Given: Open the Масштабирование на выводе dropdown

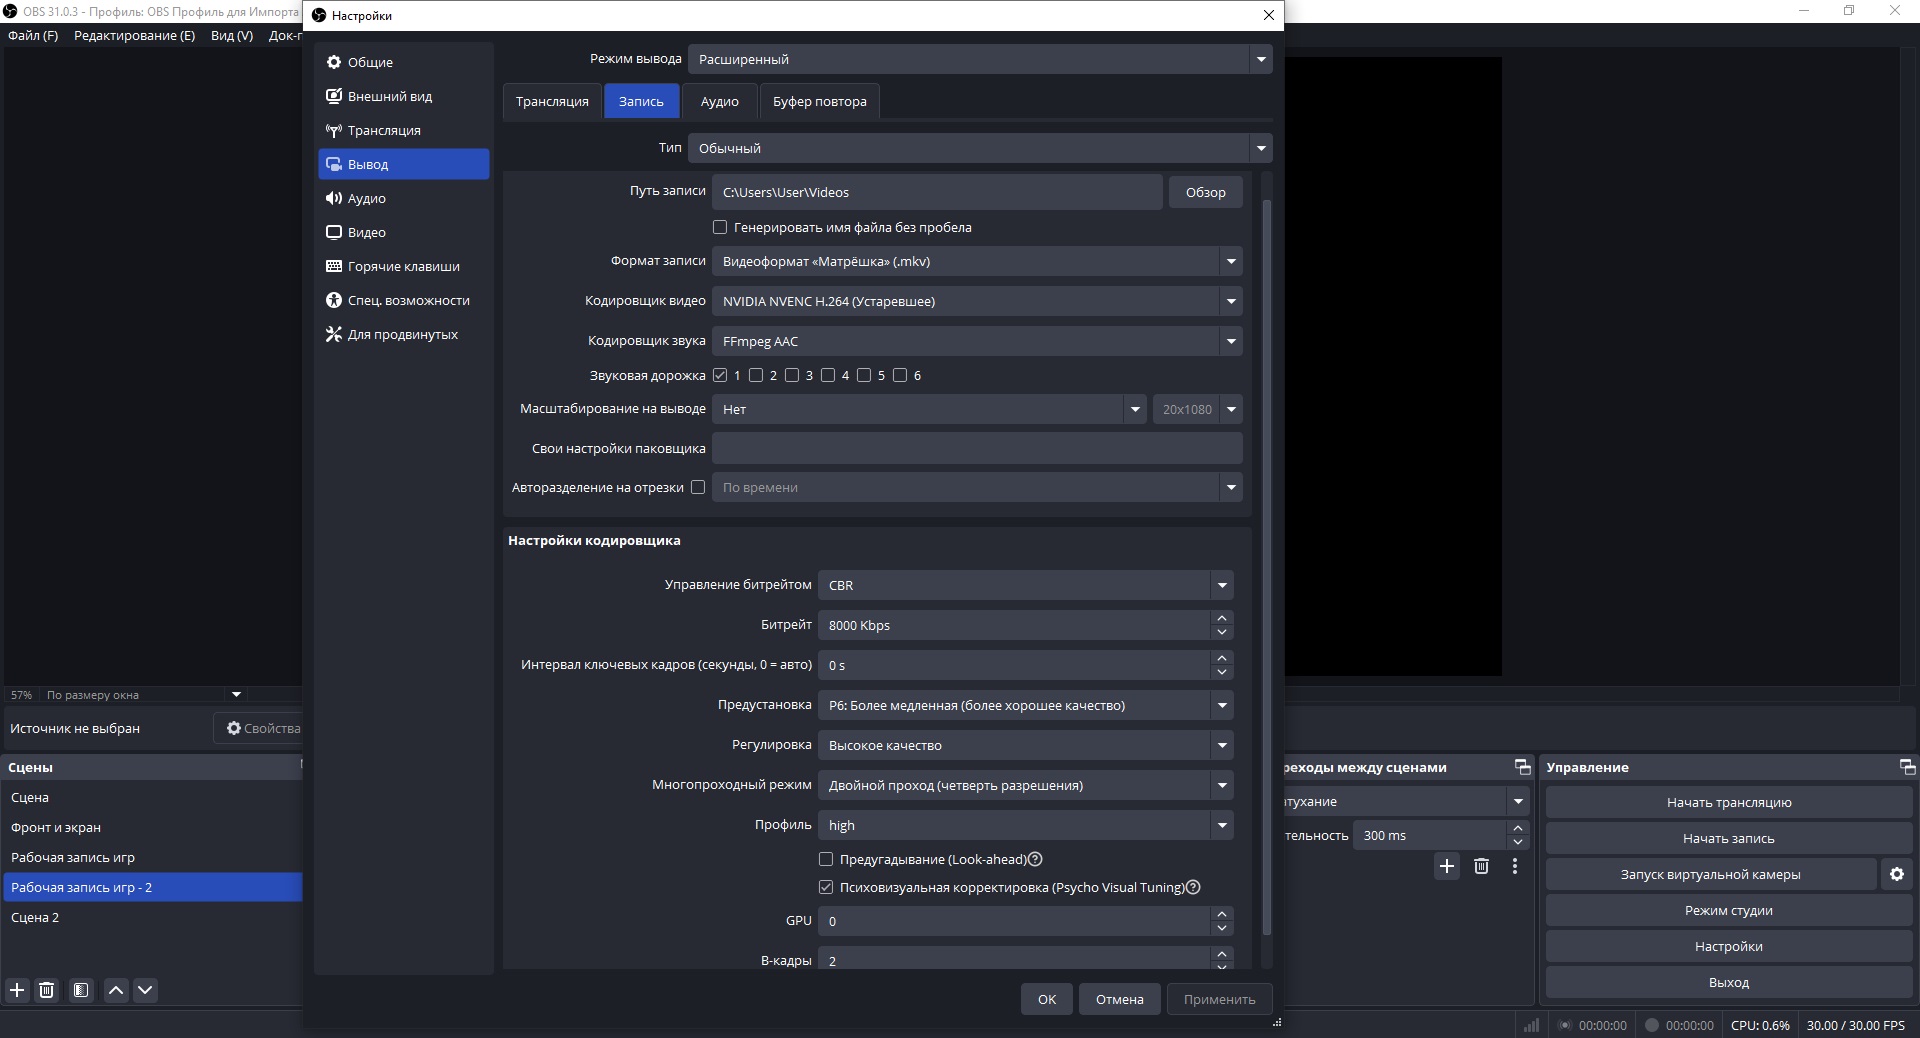Looking at the screenshot, I should 929,409.
